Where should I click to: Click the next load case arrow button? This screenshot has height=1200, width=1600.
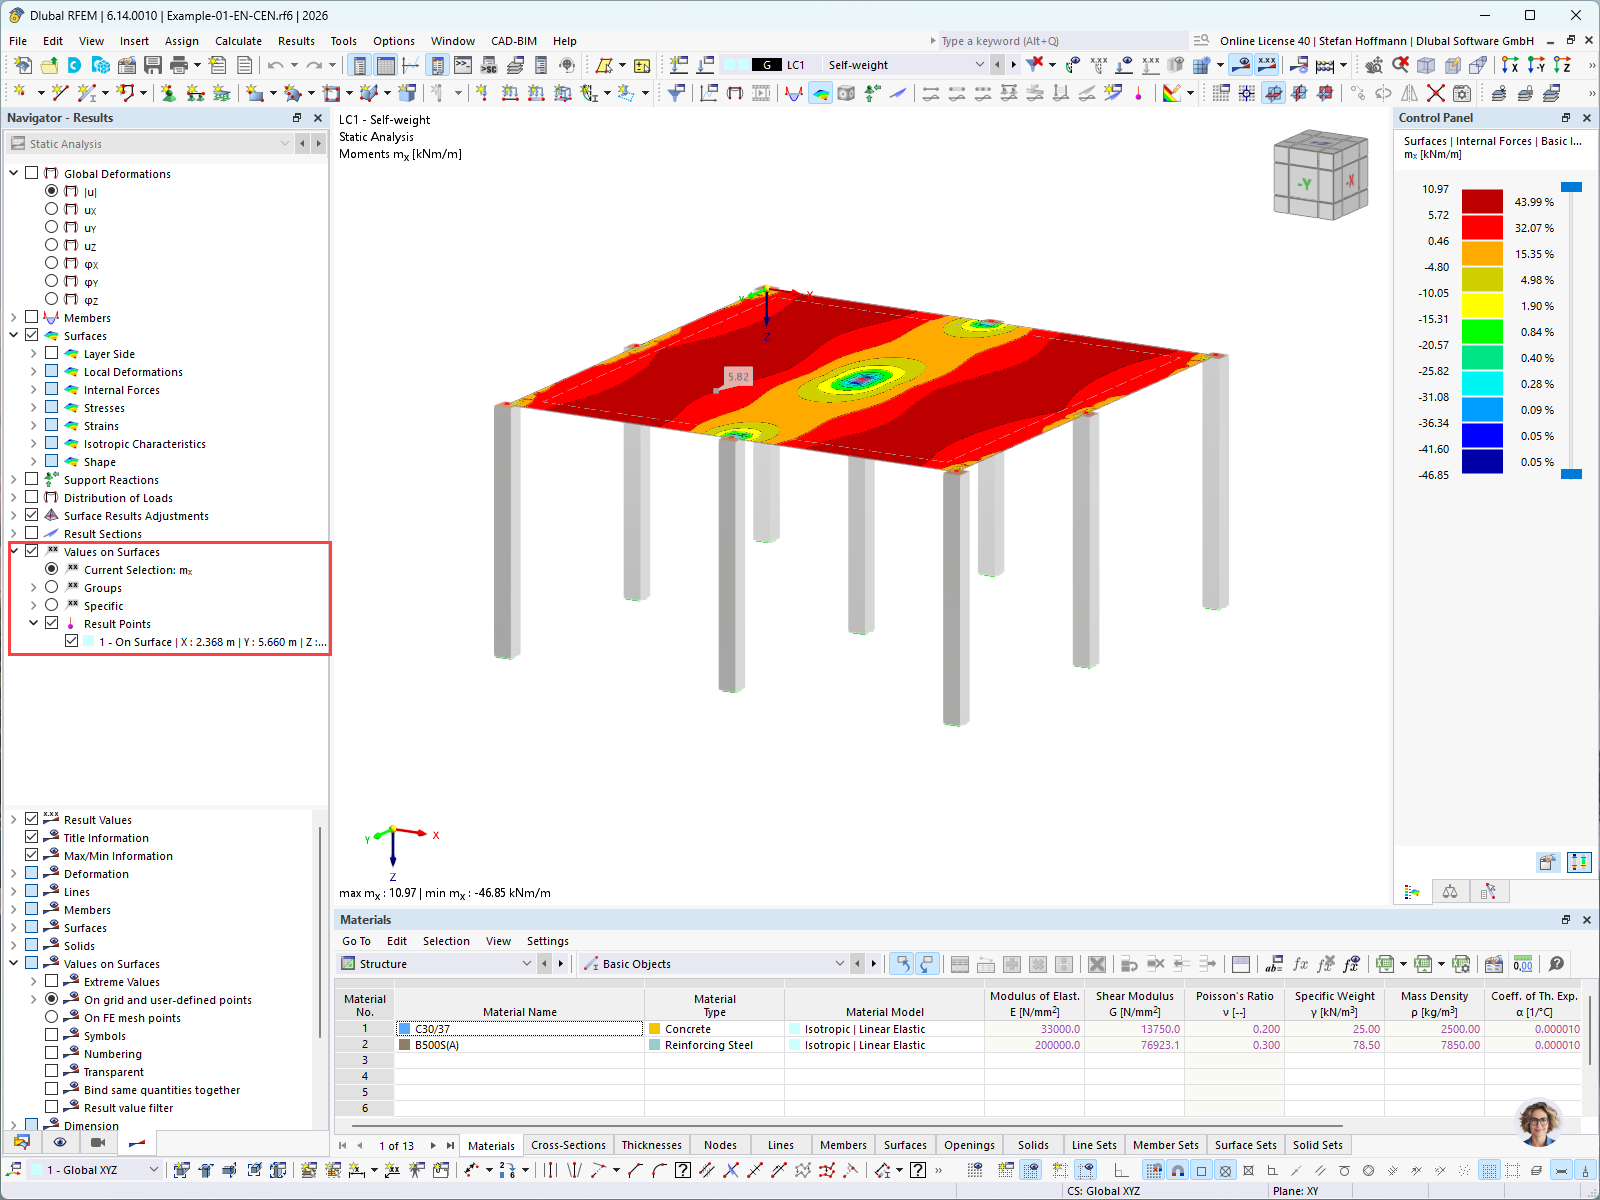coord(1013,65)
